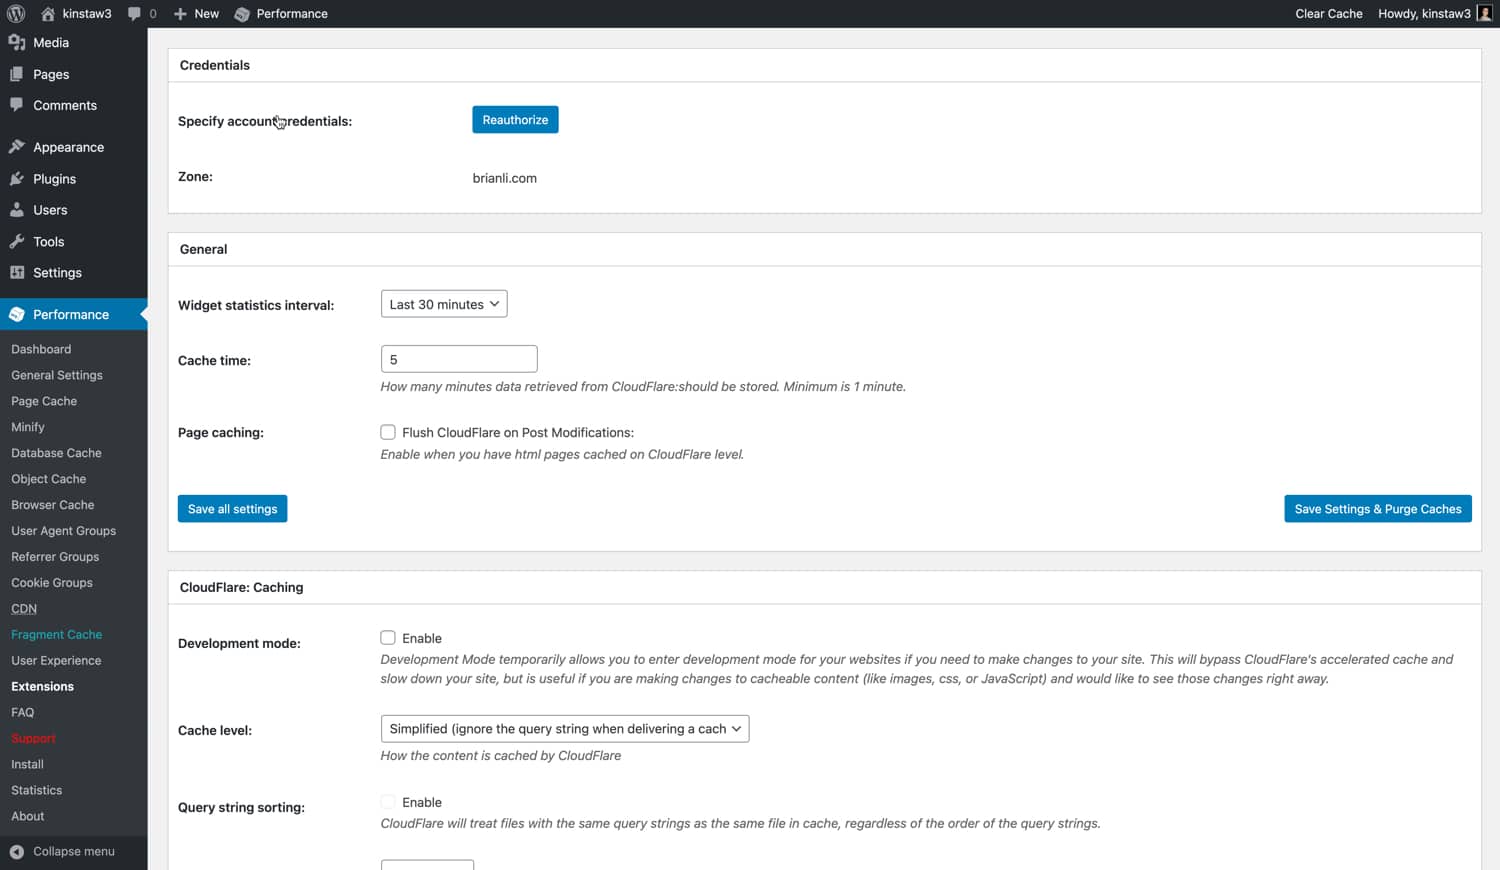Image resolution: width=1500 pixels, height=870 pixels.
Task: Click the WordPress logo in the admin bar
Action: coord(16,13)
